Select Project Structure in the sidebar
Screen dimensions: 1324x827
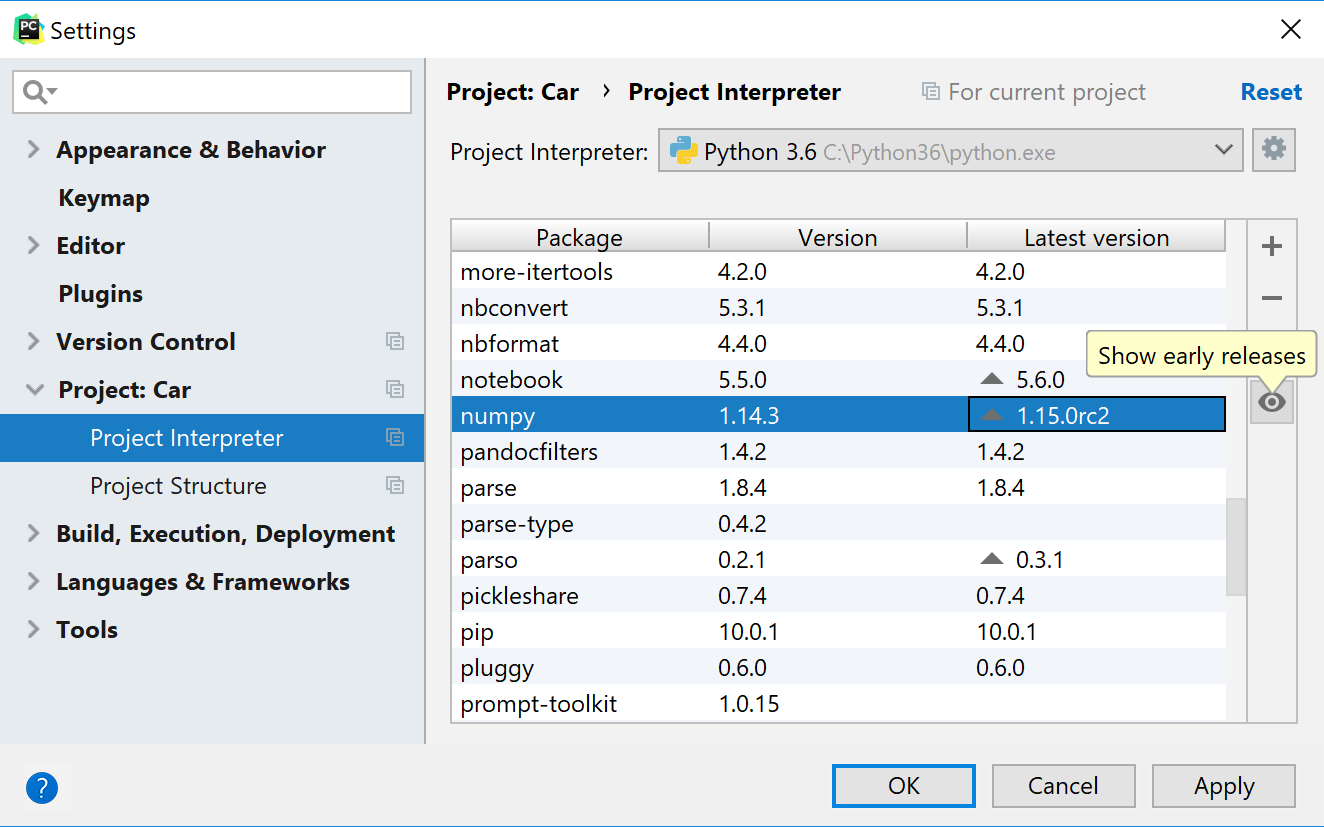tap(178, 486)
